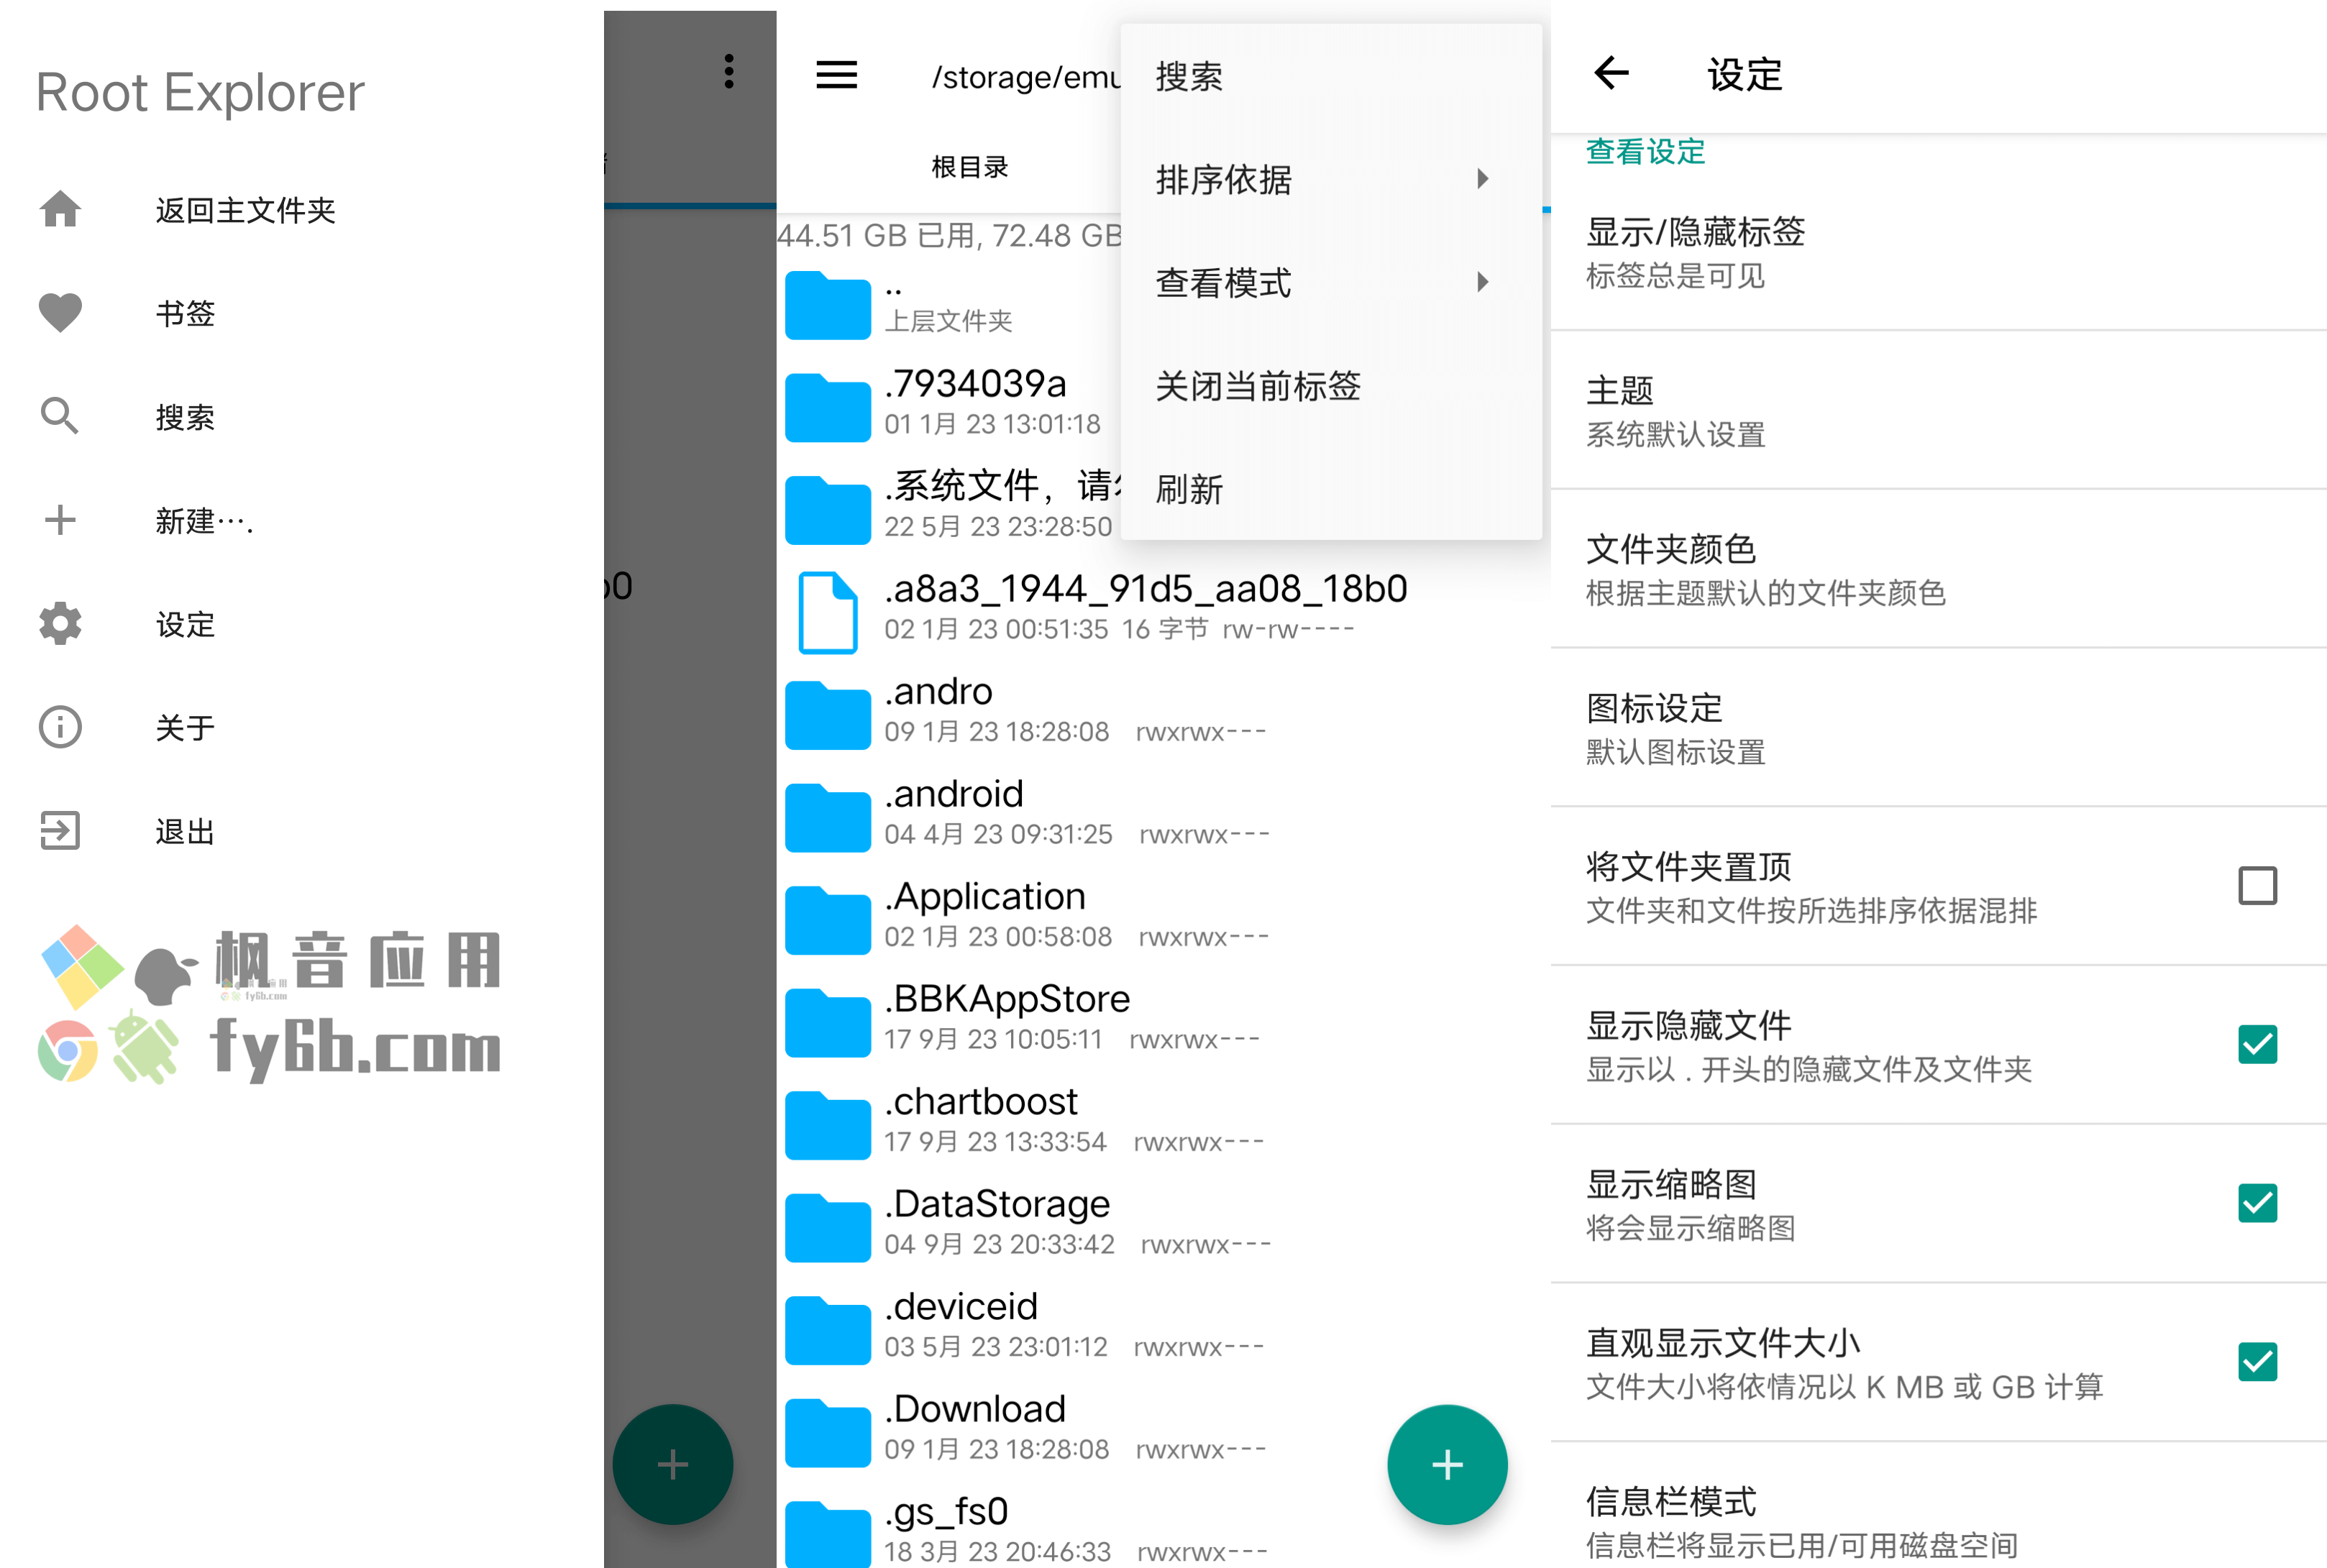The width and height of the screenshot is (2327, 1568).
Task: Tap the .a8a3_1944_91d5_aa08_18b0 file icon
Action: click(x=828, y=612)
